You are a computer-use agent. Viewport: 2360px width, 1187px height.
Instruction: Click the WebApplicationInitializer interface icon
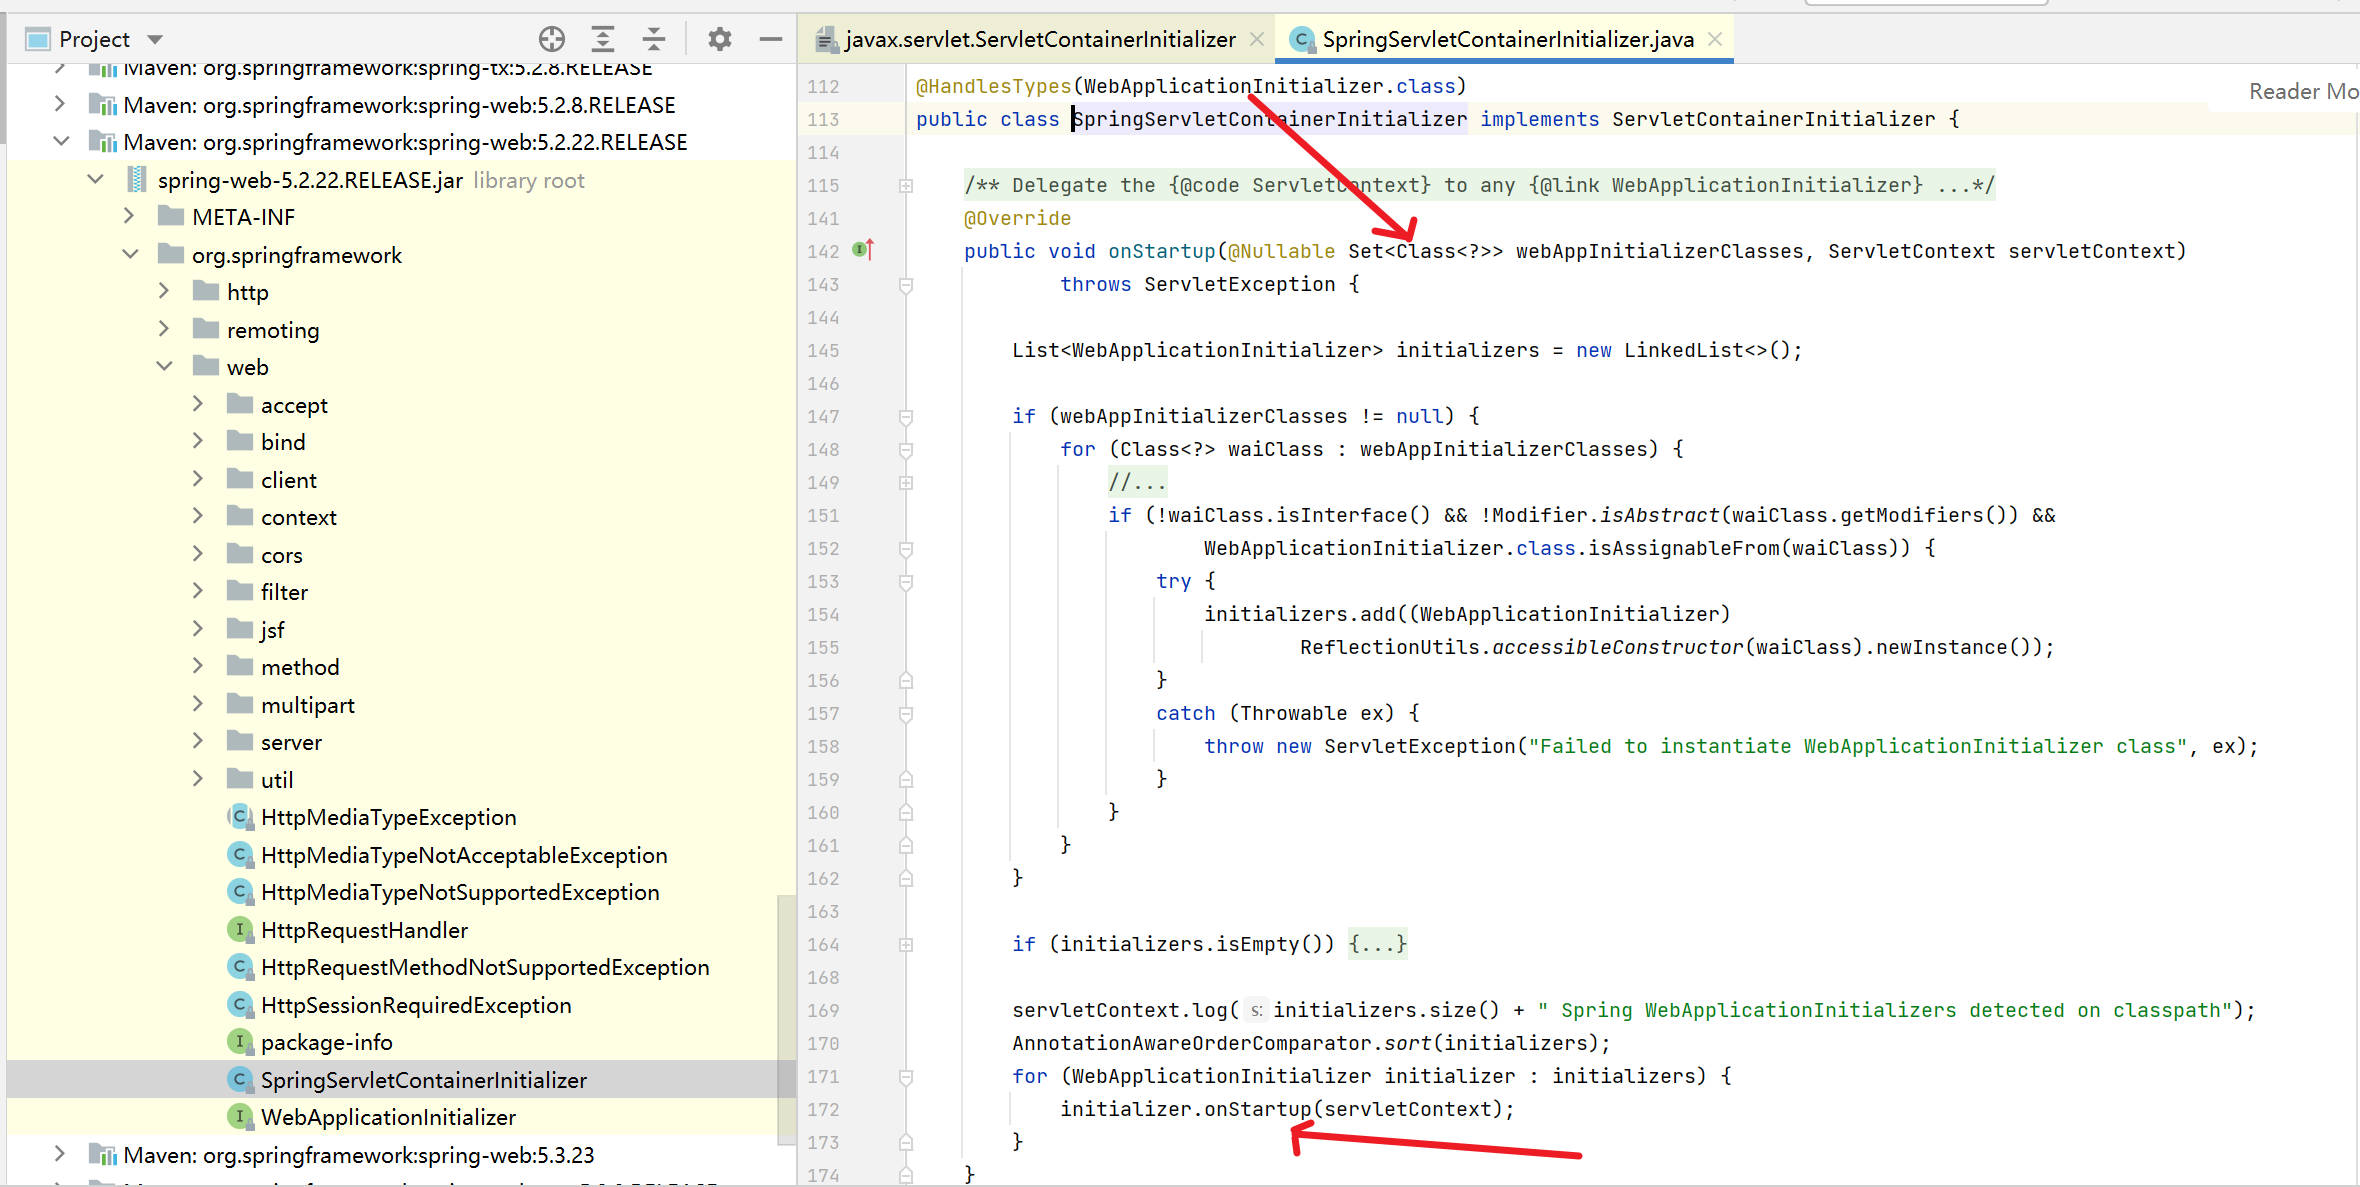tap(239, 1117)
